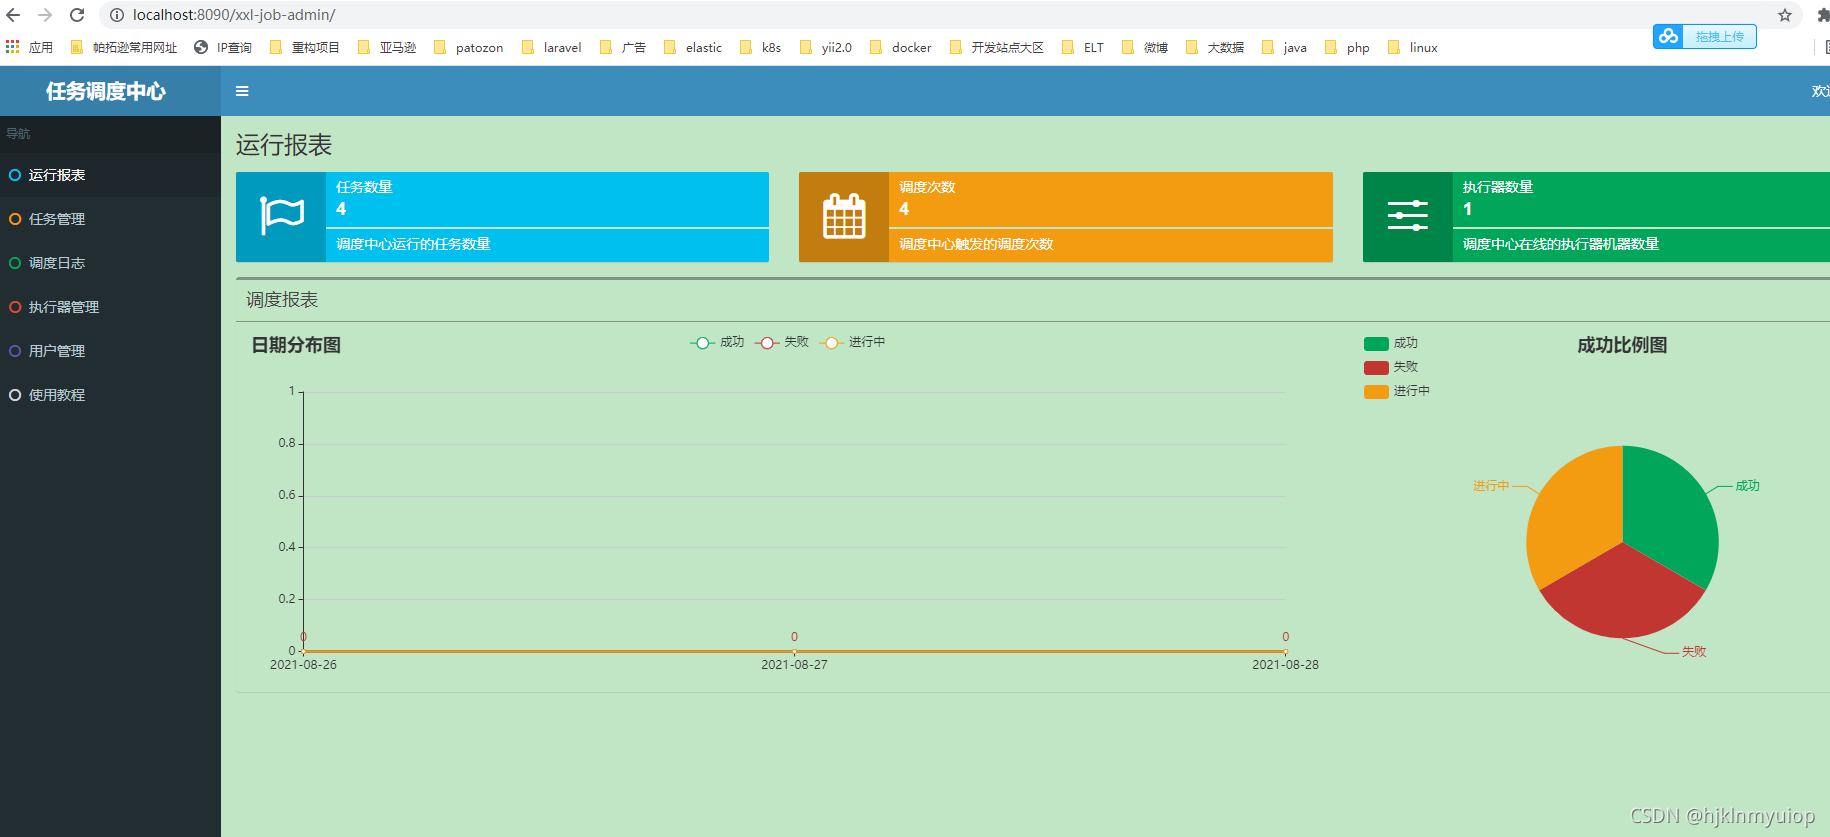Open the laravel bookmark folder

[x=551, y=47]
